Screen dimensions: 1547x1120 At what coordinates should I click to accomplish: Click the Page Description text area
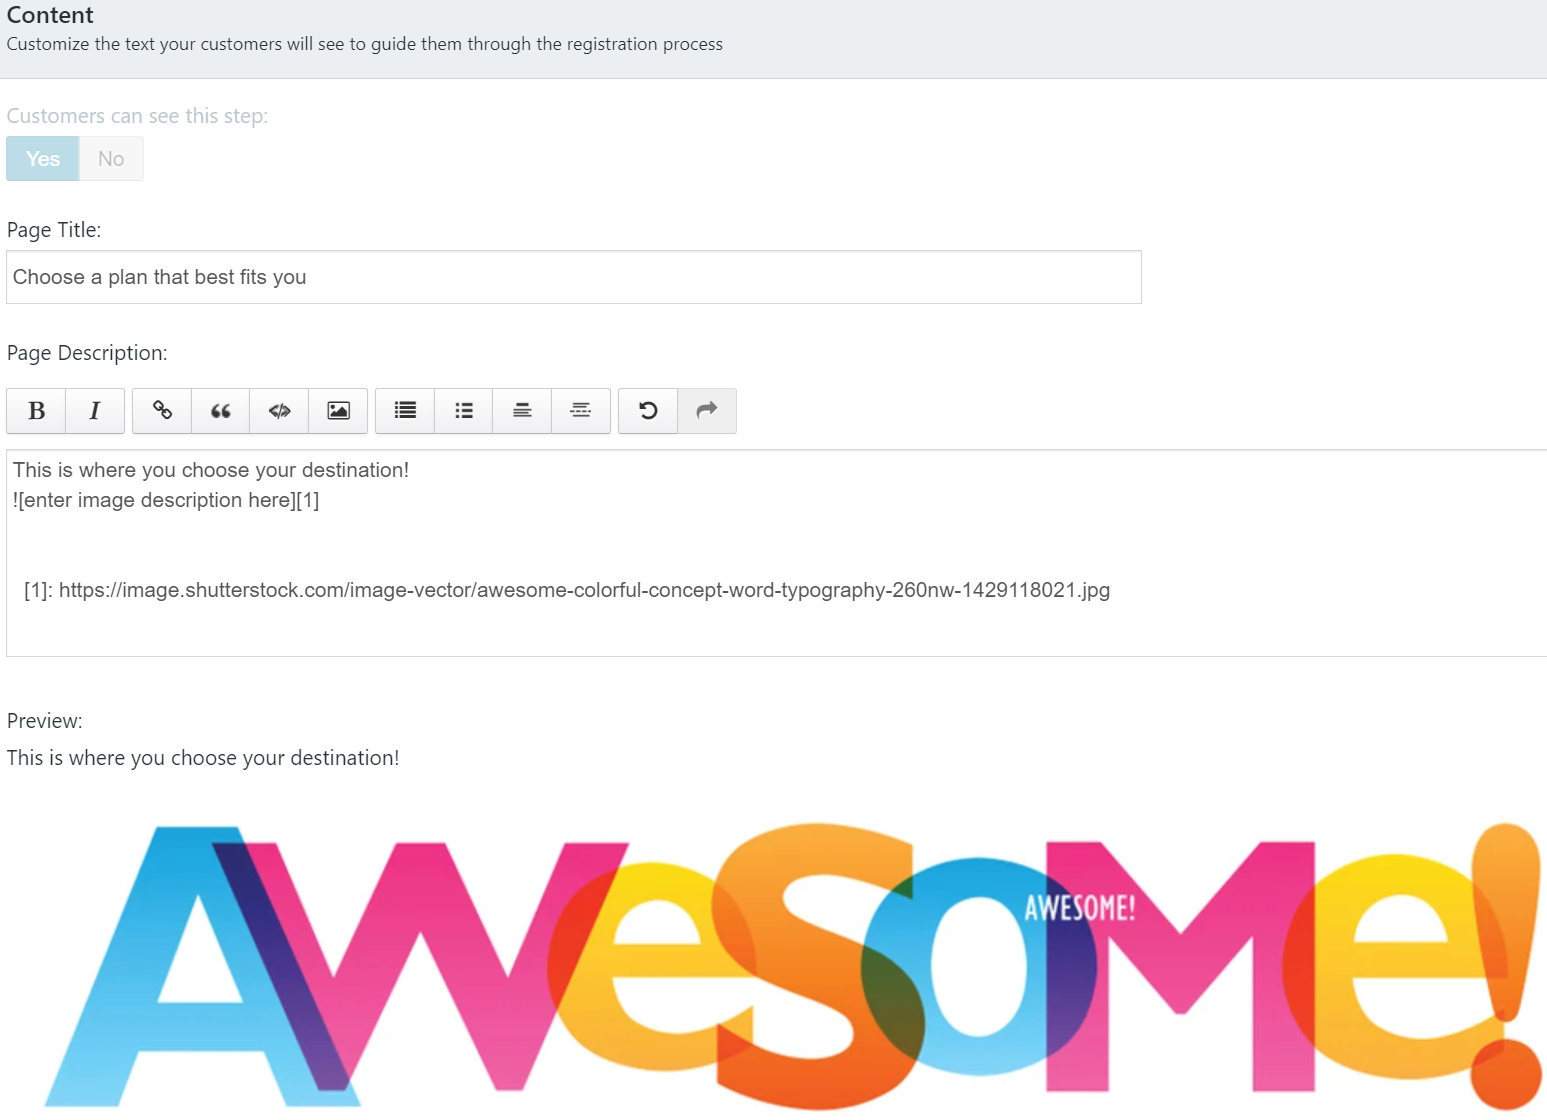[x=777, y=553]
